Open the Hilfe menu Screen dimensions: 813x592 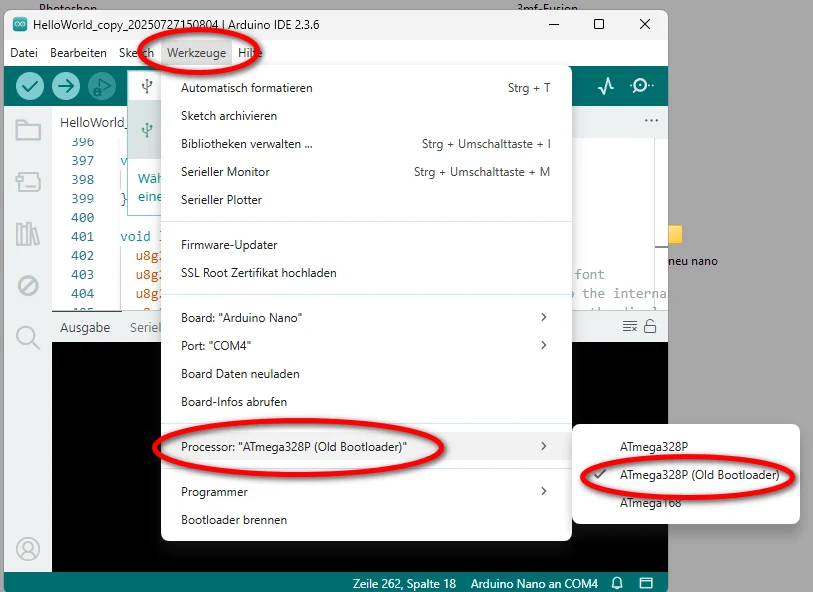(249, 53)
